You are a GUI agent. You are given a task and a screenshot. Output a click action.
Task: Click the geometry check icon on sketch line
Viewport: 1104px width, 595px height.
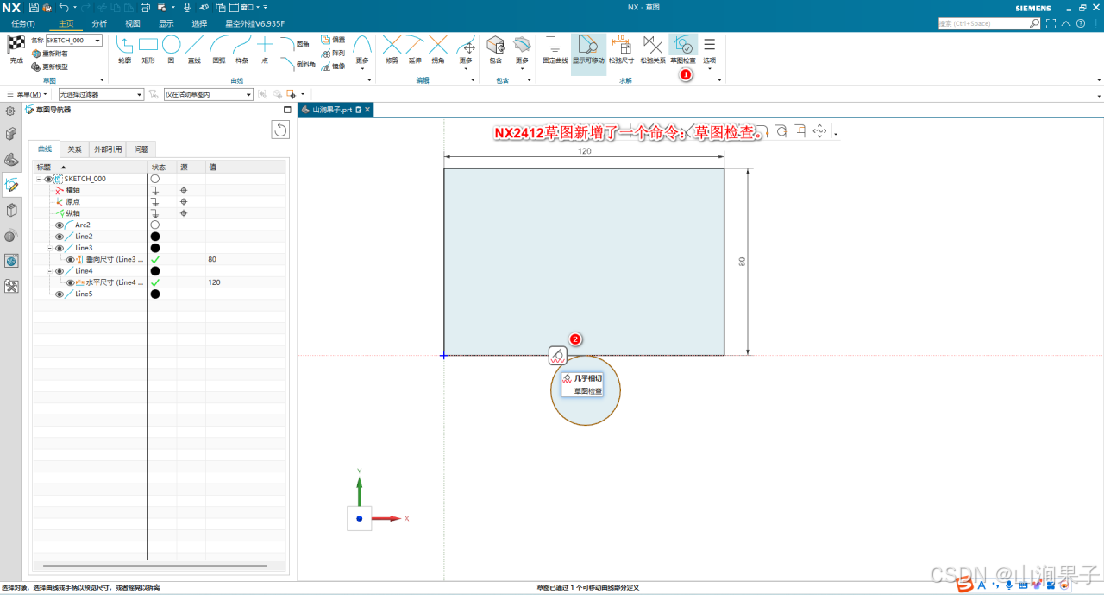pos(558,356)
